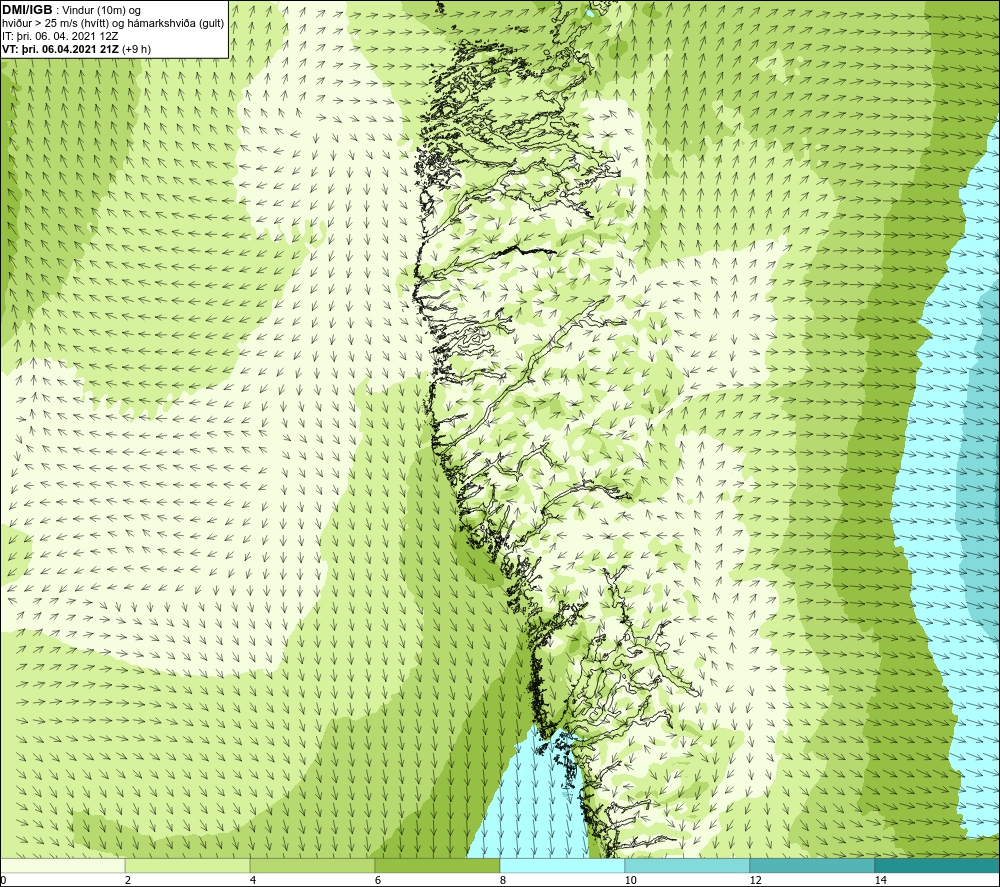Click the 4–6 m/s green legend swatch

click(x=312, y=865)
